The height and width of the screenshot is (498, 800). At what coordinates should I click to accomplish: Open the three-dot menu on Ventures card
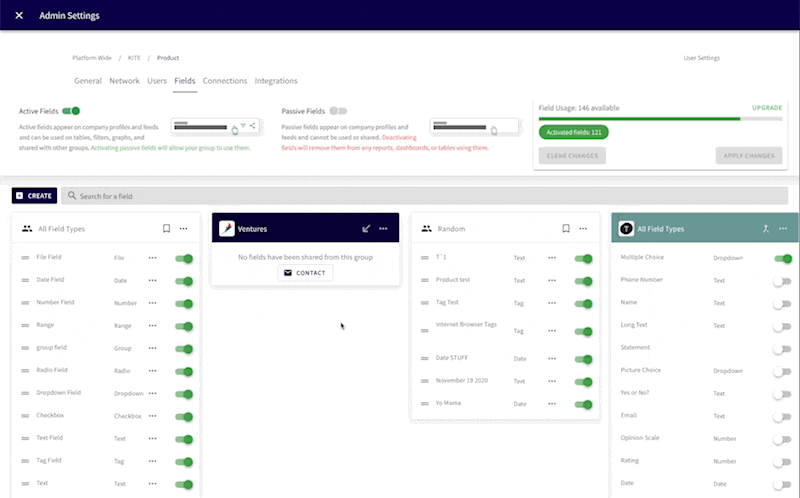(383, 228)
